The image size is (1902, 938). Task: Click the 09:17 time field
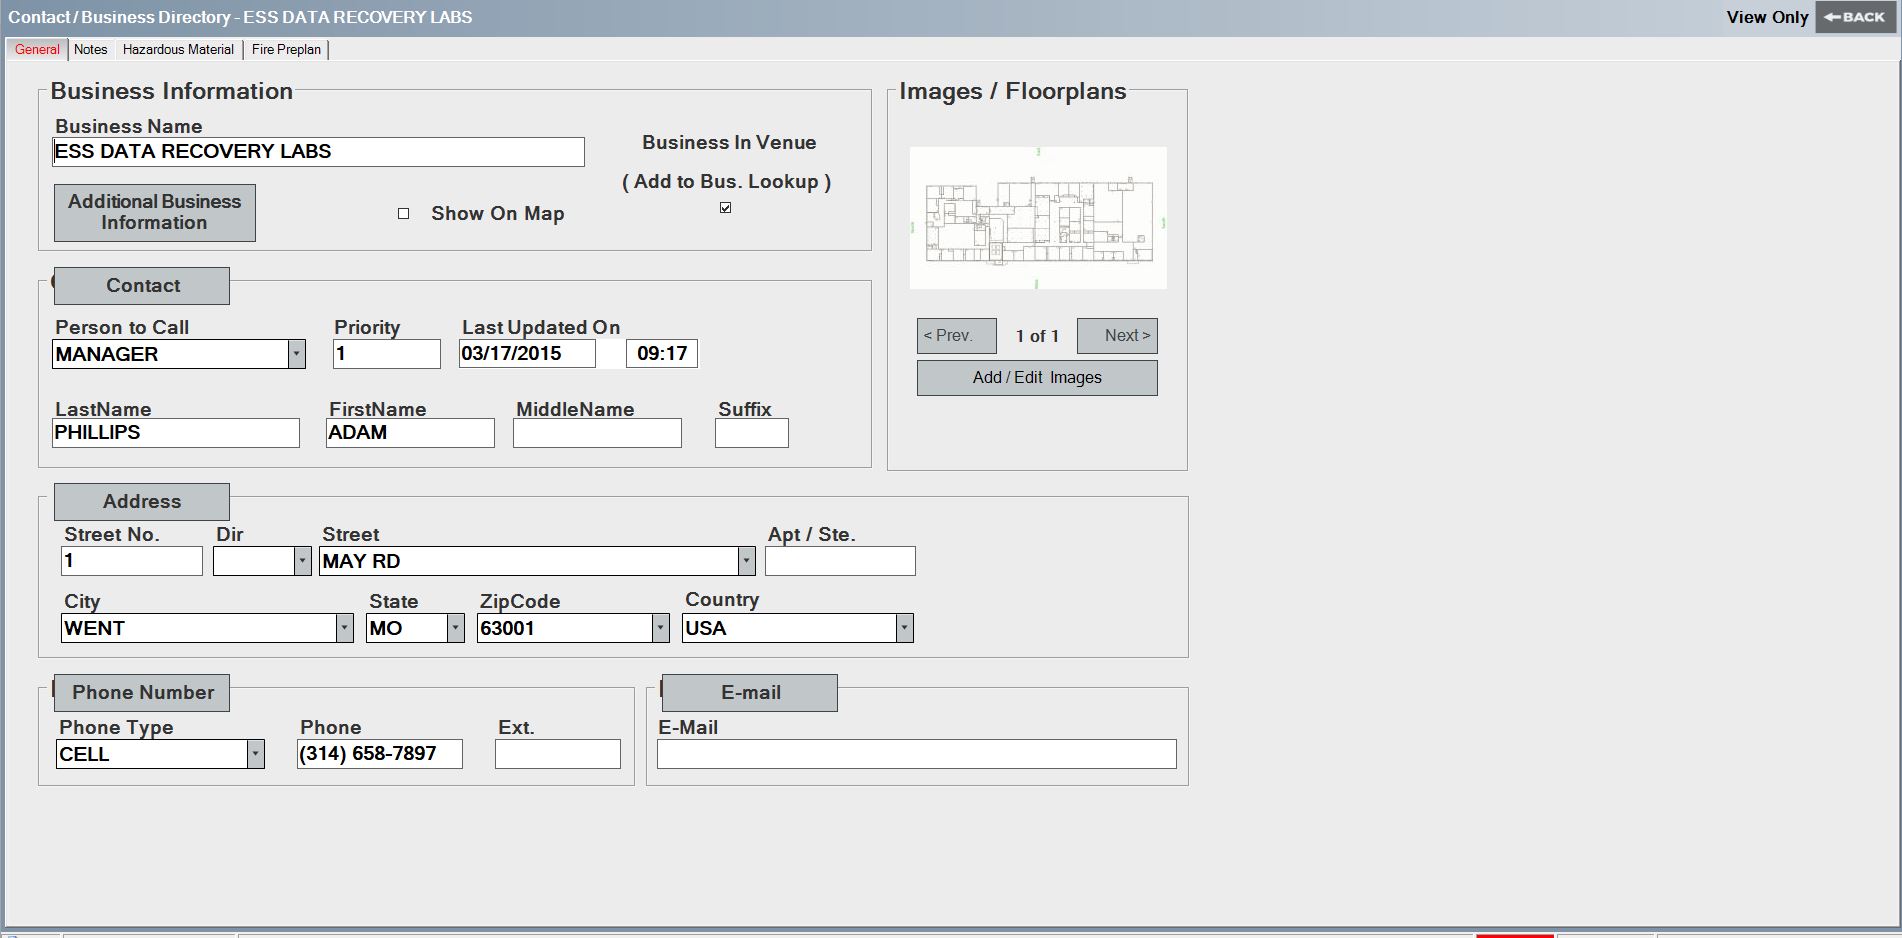click(662, 354)
